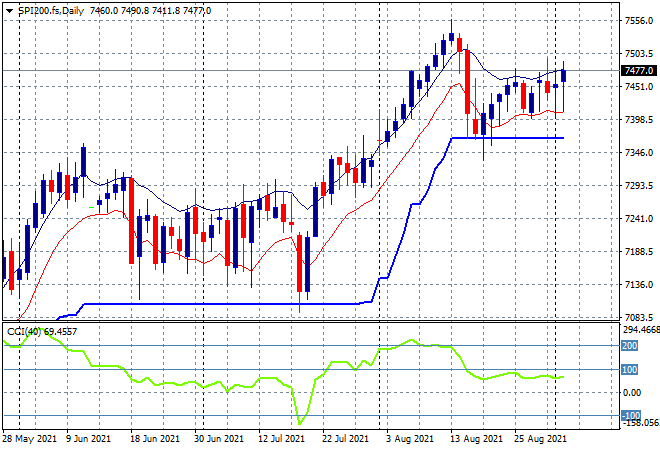This screenshot has height=450, width=660.
Task: Click the 7503.5 price axis label
Action: tap(639, 53)
